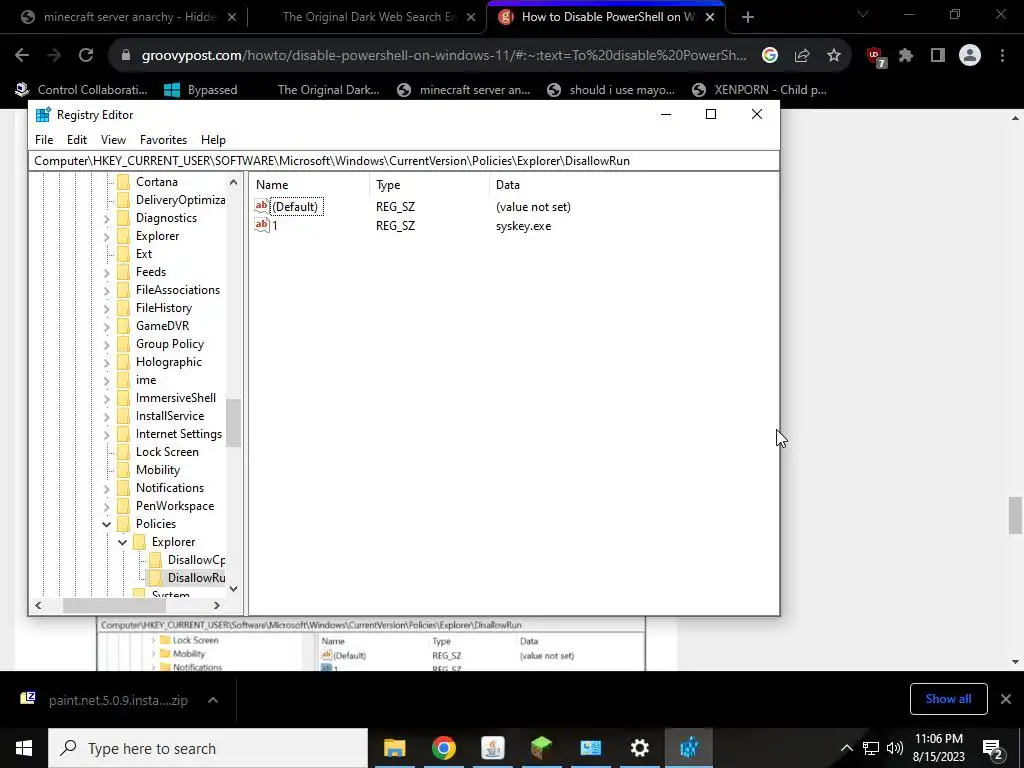Open the volume control in the system tray
Viewport: 1024px width, 768px height.
tap(895, 748)
